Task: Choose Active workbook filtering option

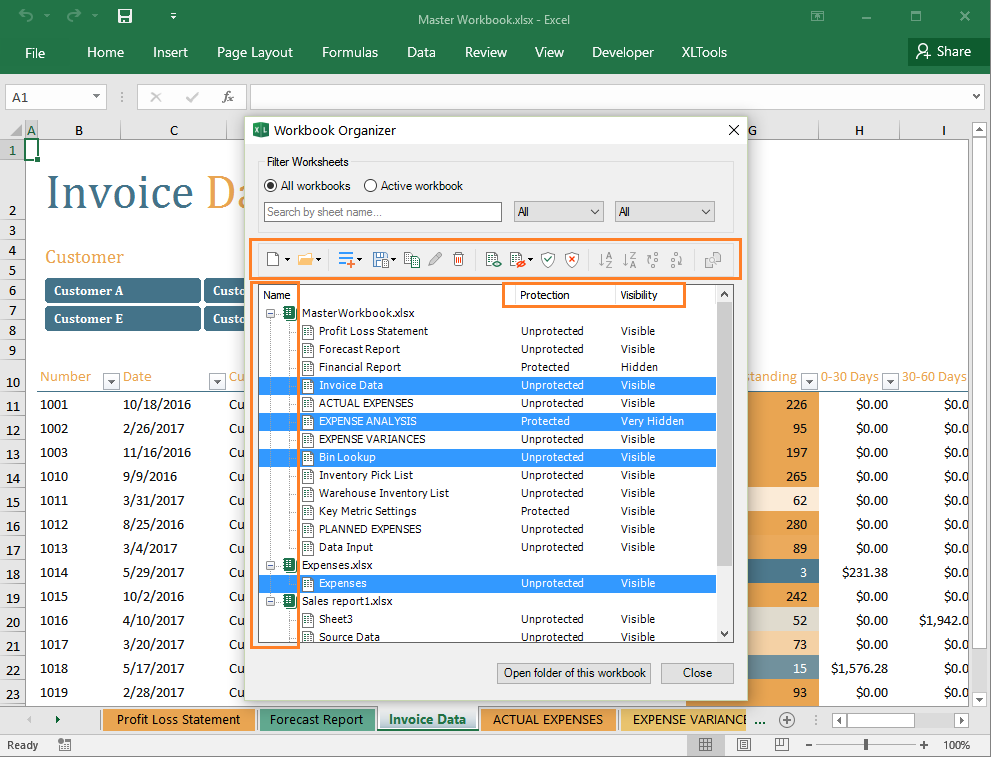Action: click(370, 185)
